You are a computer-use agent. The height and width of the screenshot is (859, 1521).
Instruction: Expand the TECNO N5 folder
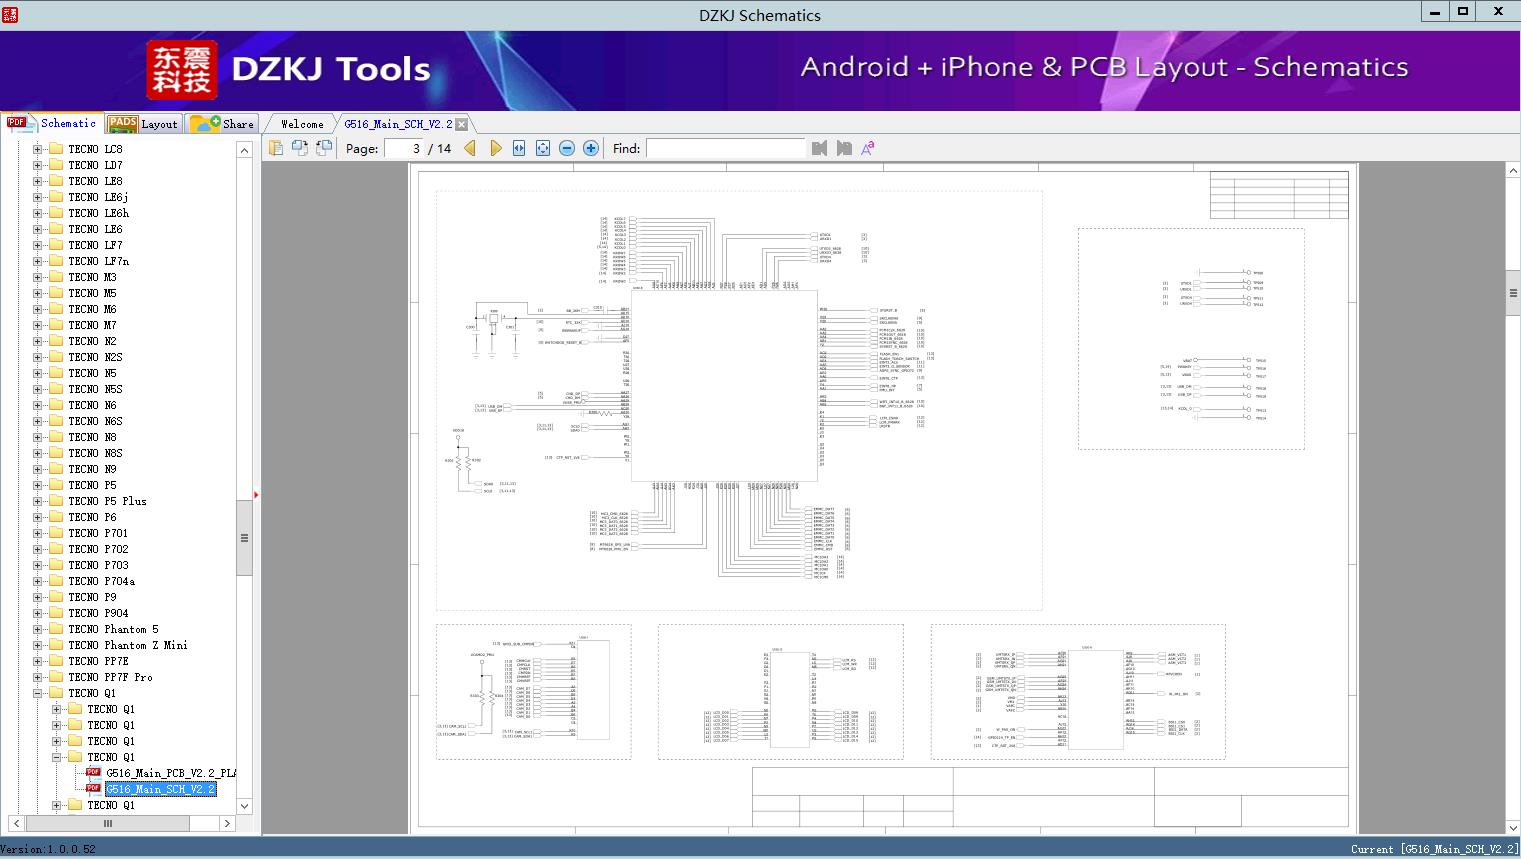coord(38,373)
